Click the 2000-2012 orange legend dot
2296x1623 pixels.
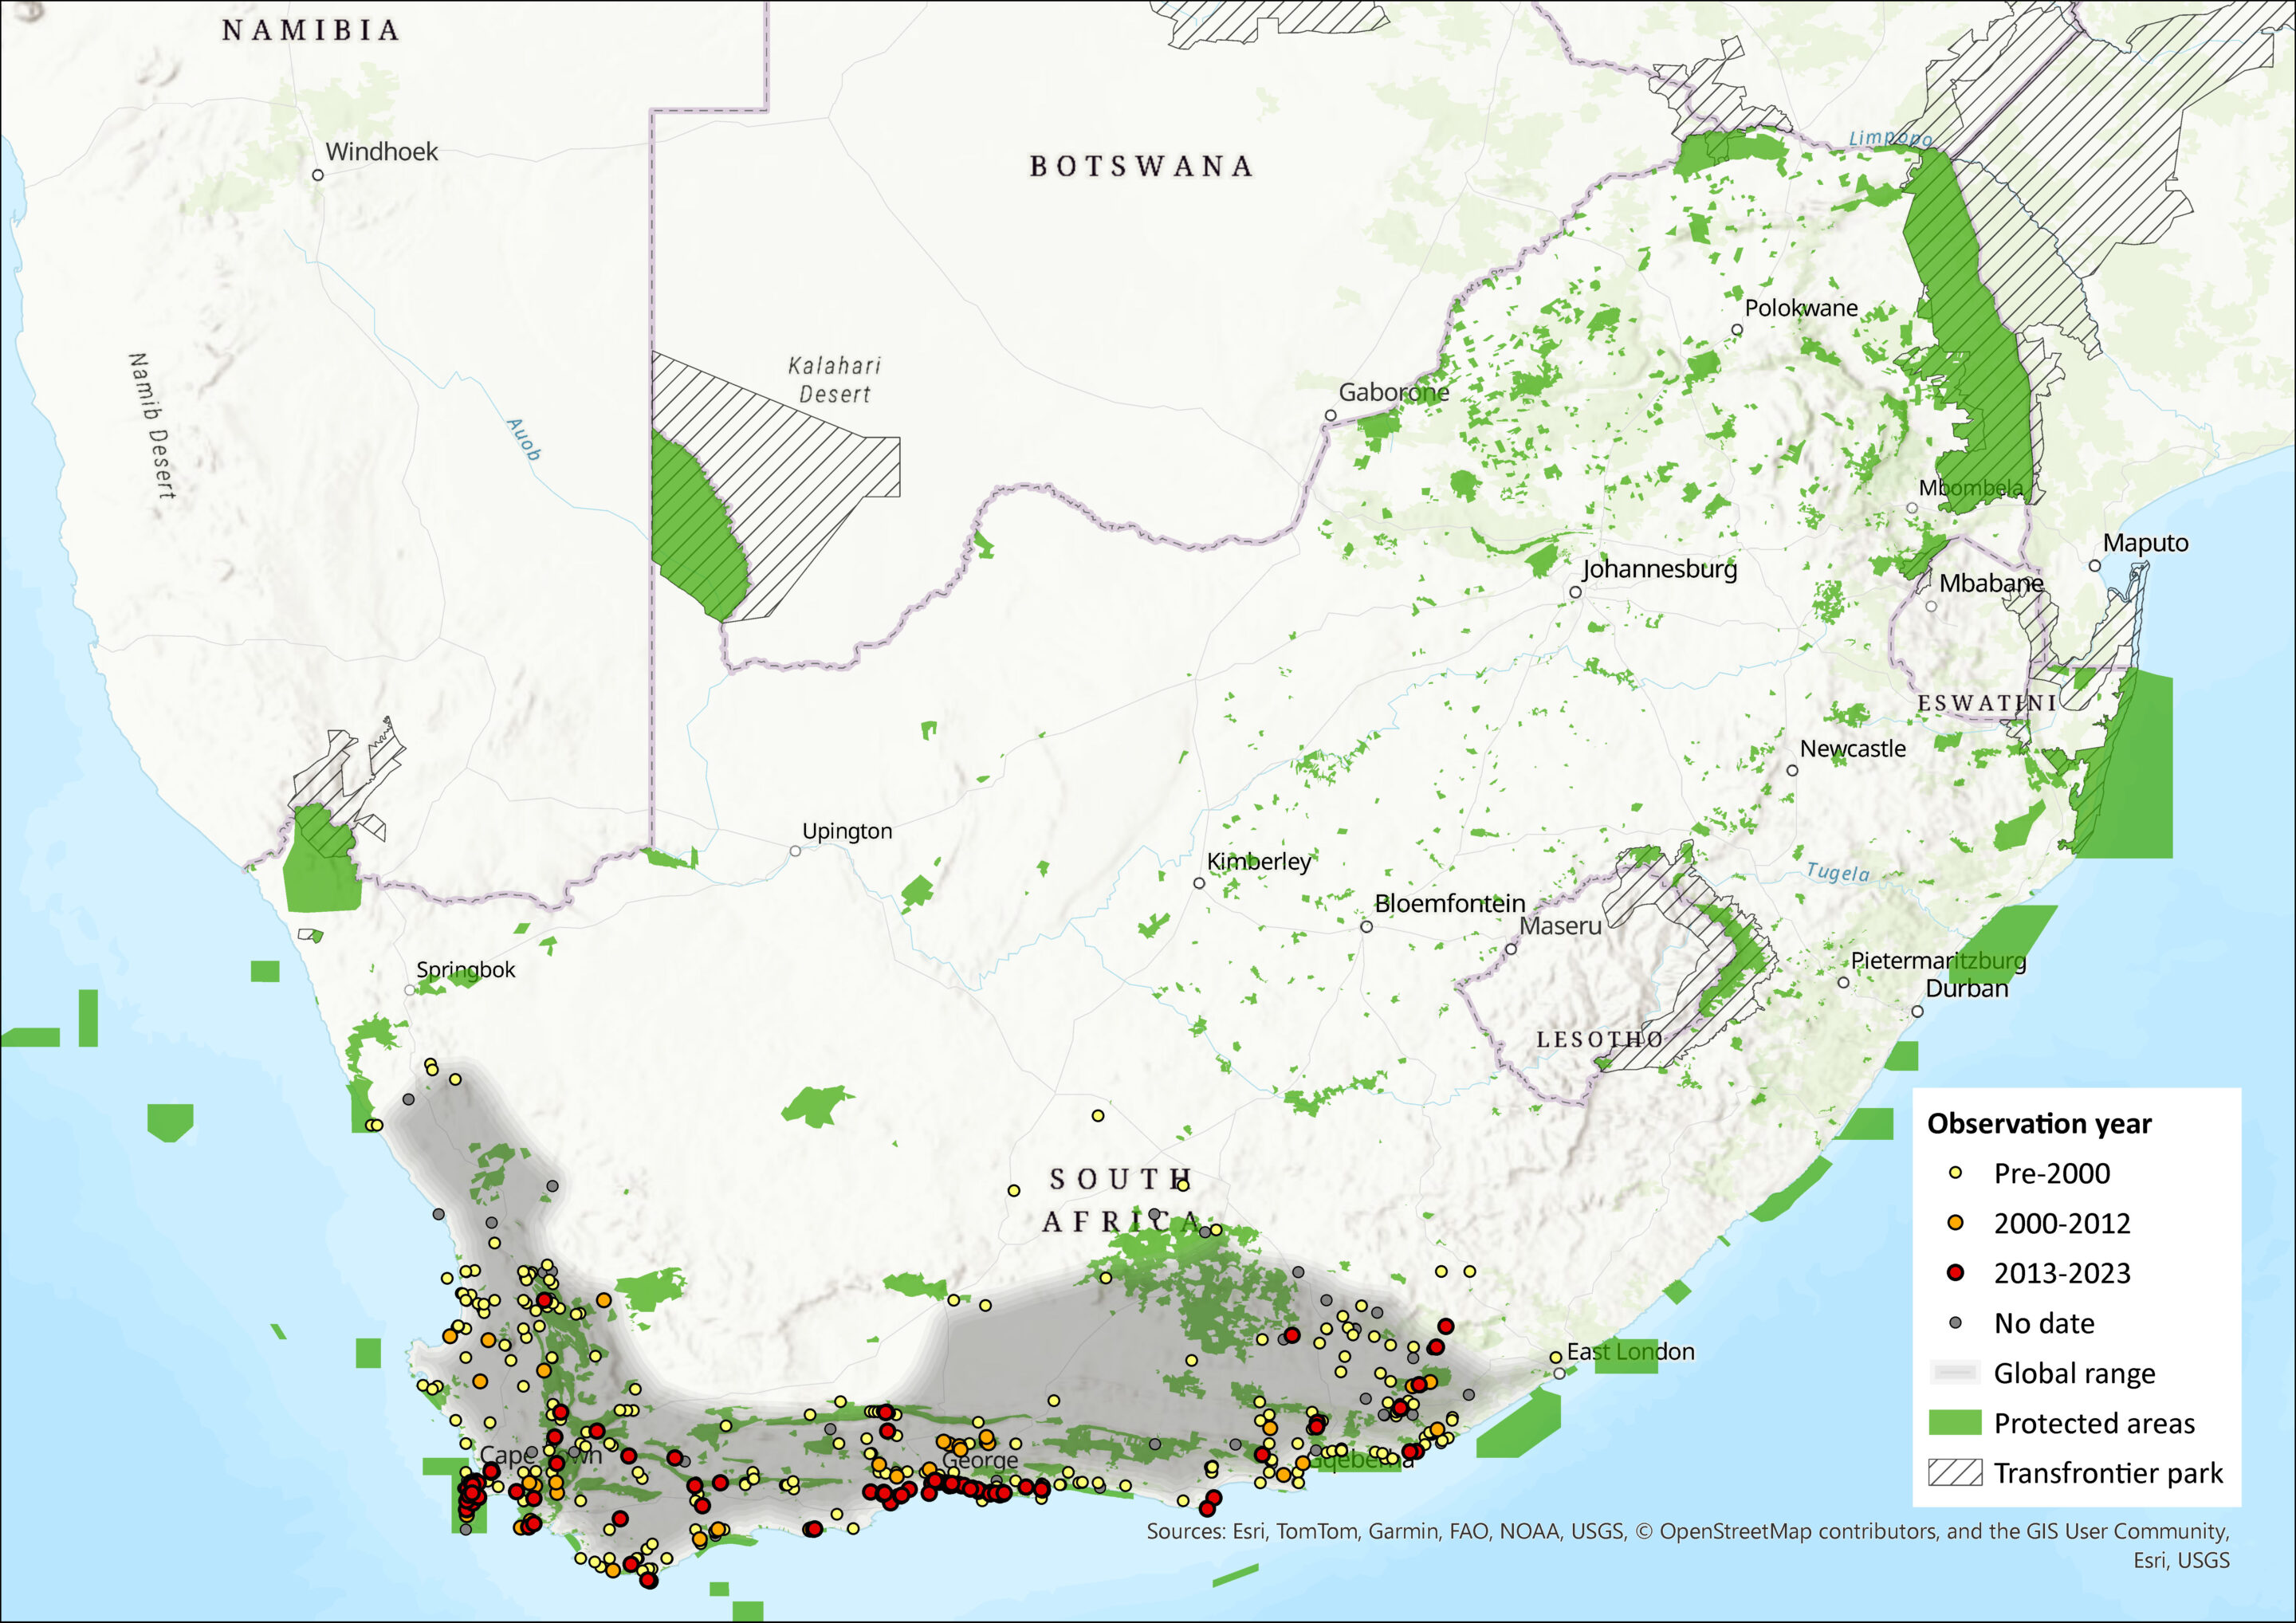click(x=1955, y=1223)
